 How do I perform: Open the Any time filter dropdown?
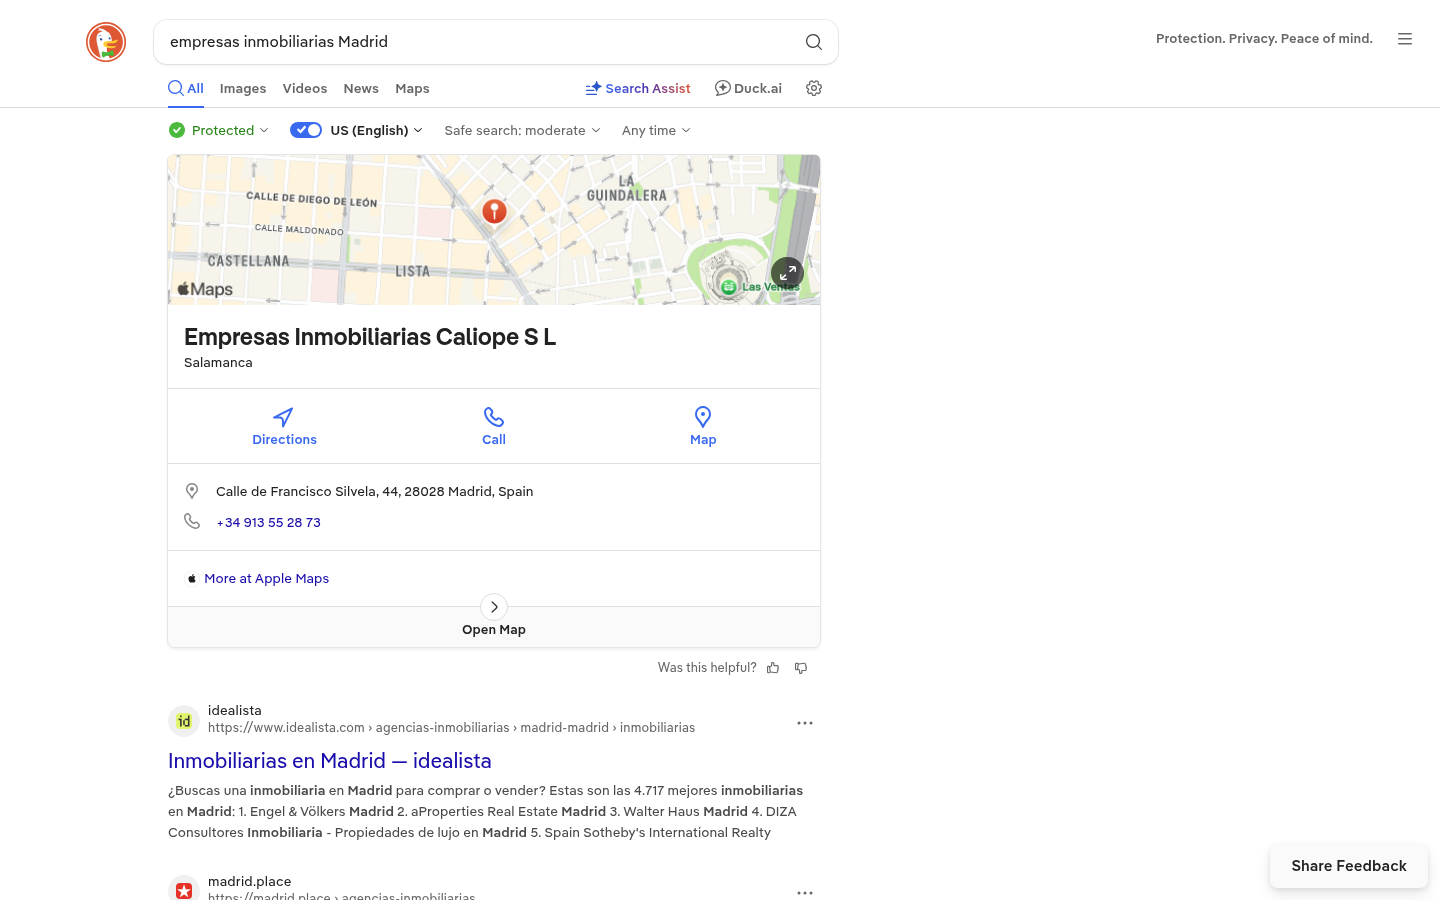point(656,130)
